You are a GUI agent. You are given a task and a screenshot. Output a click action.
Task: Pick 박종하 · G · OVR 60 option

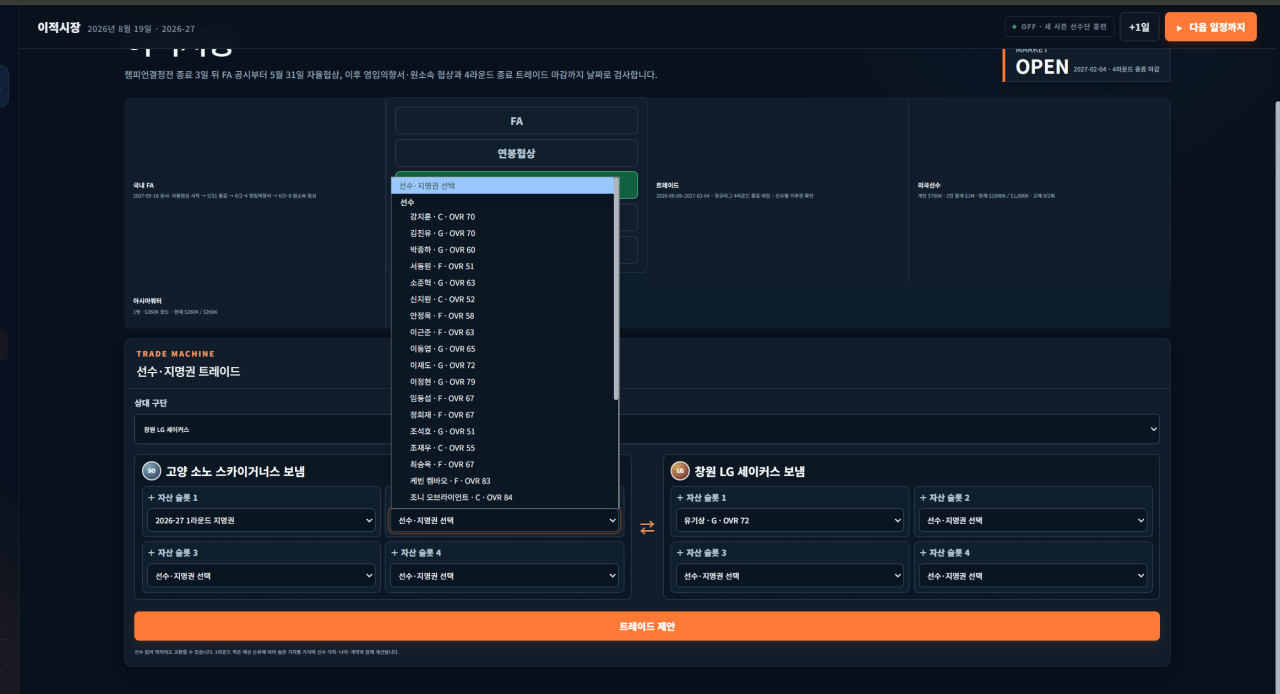point(502,250)
